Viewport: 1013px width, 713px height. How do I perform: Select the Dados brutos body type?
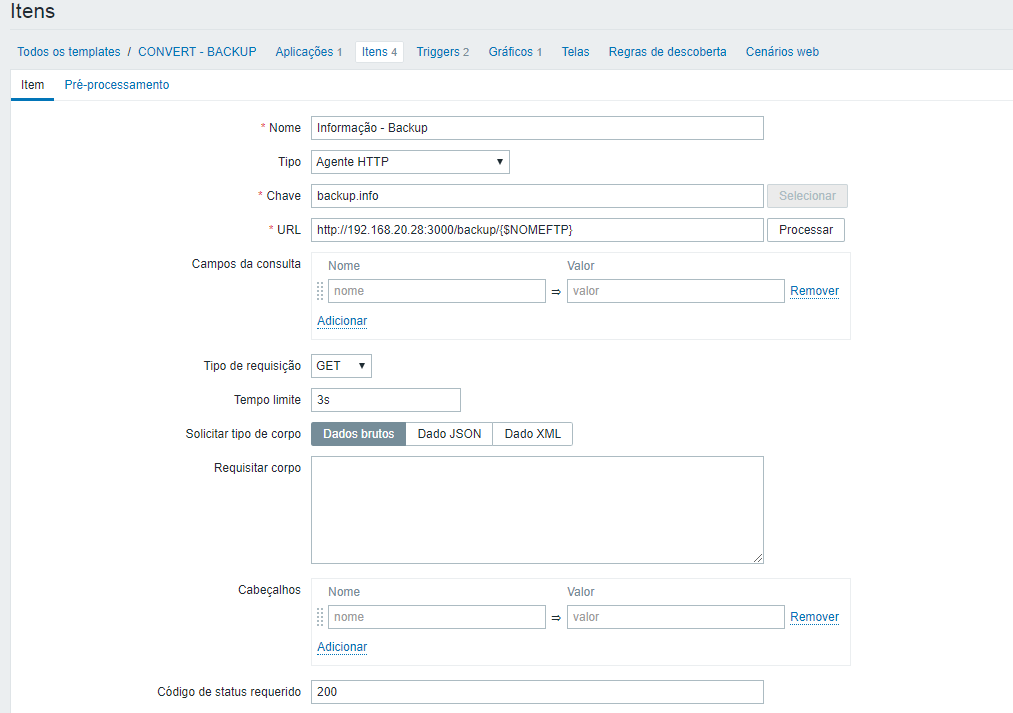tap(359, 434)
